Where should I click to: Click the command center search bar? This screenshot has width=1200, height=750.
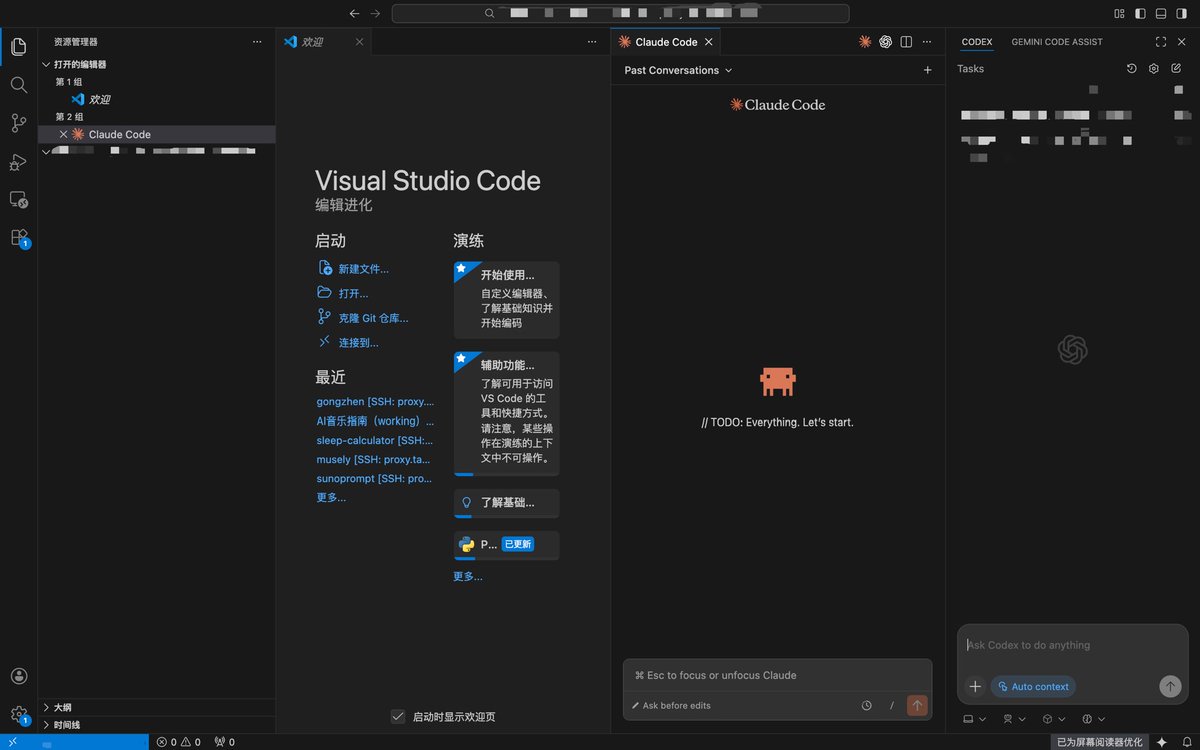(x=620, y=13)
